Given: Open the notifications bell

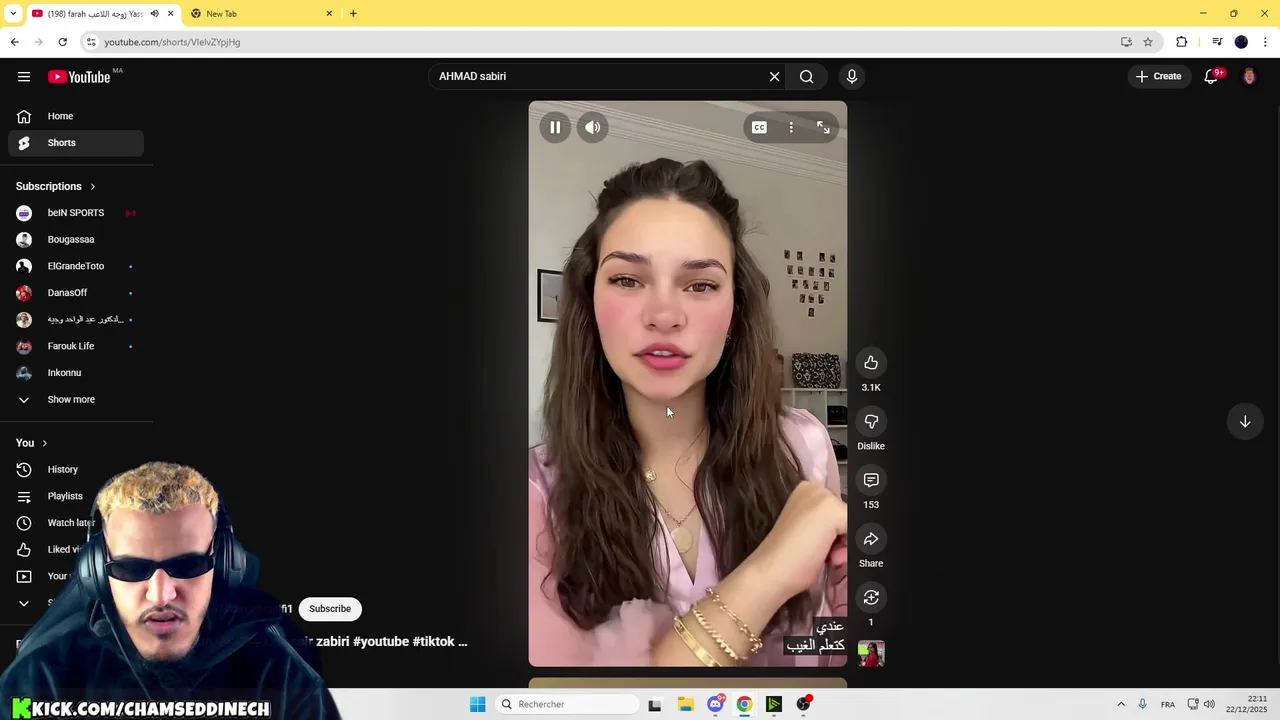Looking at the screenshot, I should [x=1211, y=77].
